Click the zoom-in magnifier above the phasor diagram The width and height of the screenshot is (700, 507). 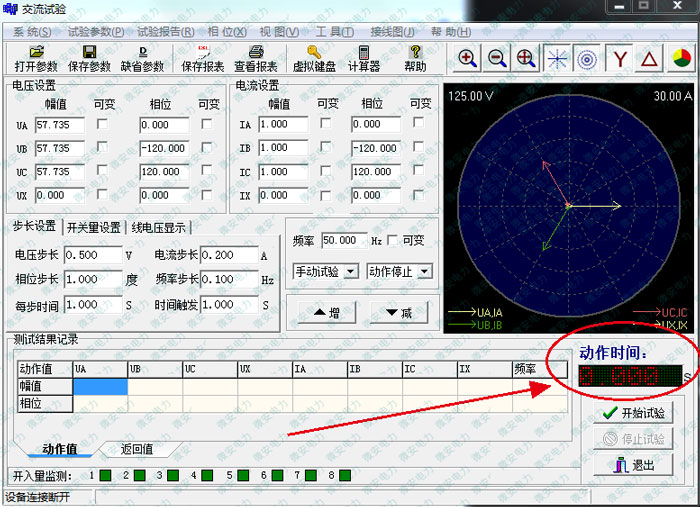467,58
